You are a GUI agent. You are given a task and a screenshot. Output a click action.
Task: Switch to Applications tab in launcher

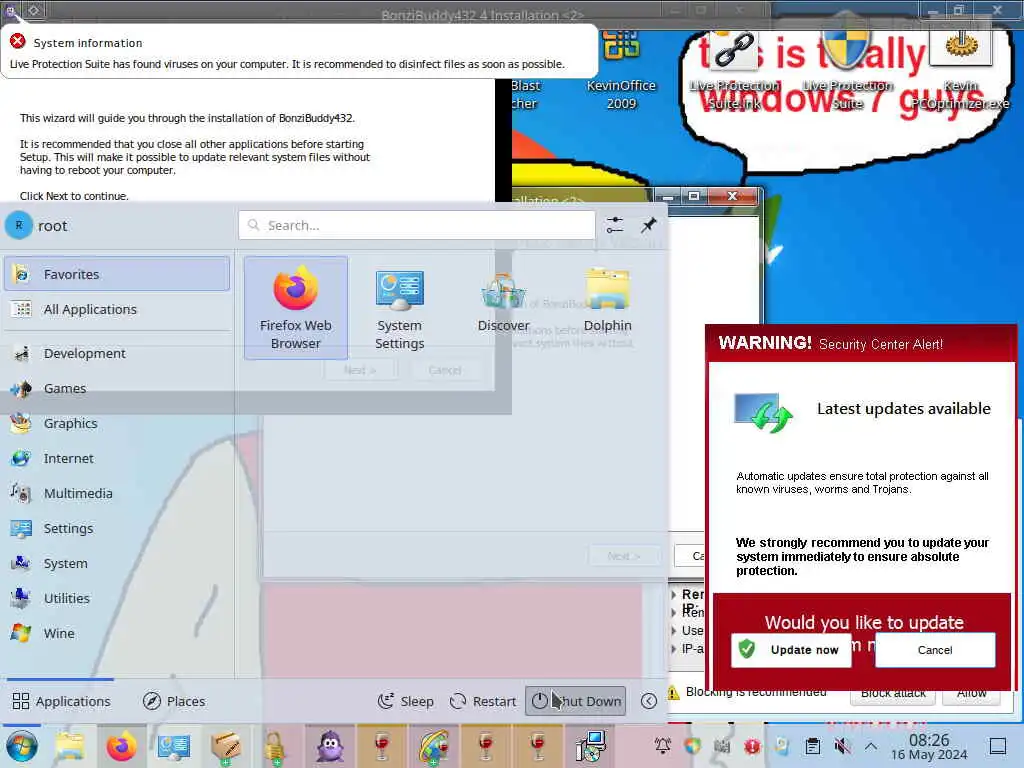point(61,701)
